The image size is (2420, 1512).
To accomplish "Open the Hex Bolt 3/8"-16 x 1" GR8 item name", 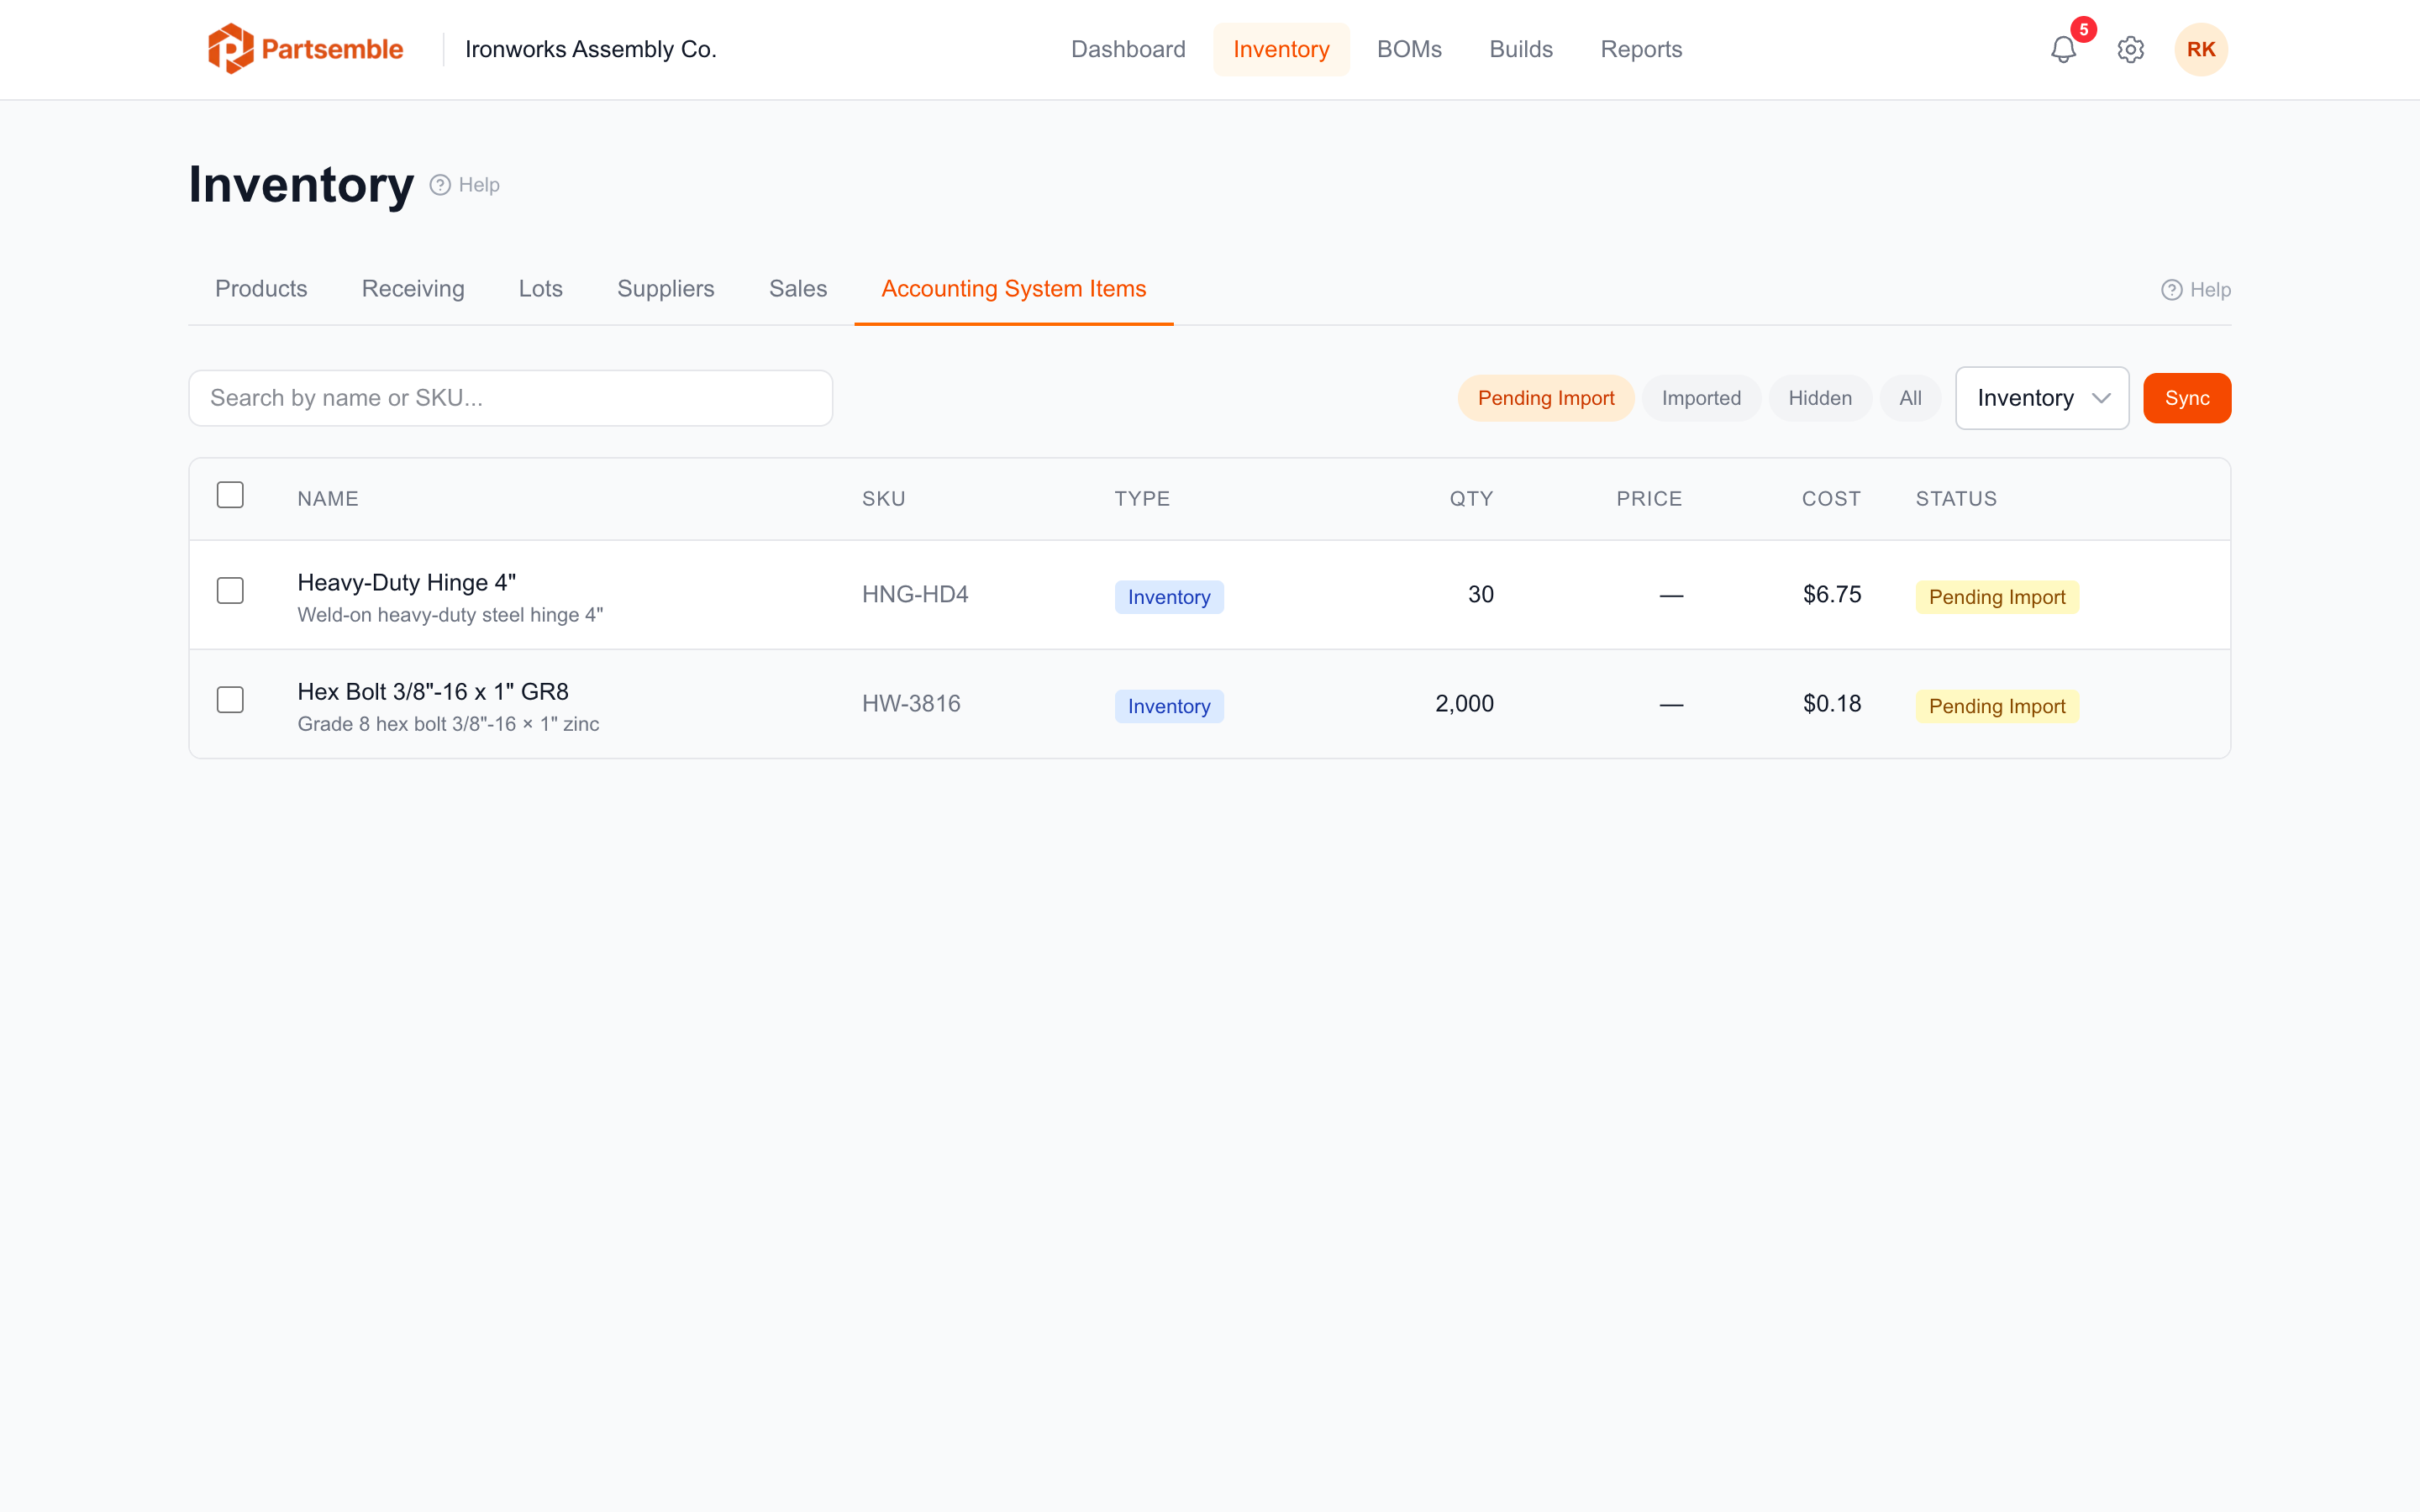I will click(433, 692).
